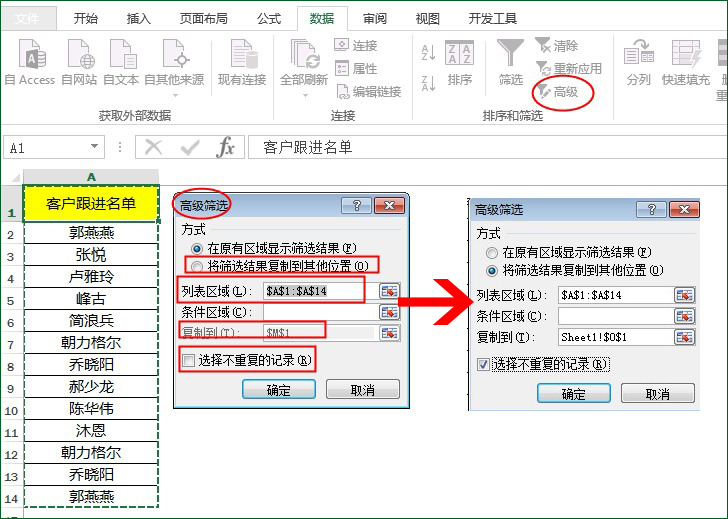Click the 编辑链接 option
This screenshot has height=519, width=728.
point(368,91)
